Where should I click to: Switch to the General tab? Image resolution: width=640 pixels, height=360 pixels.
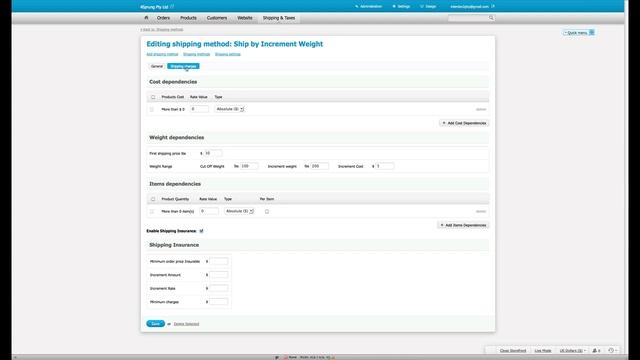(x=157, y=66)
